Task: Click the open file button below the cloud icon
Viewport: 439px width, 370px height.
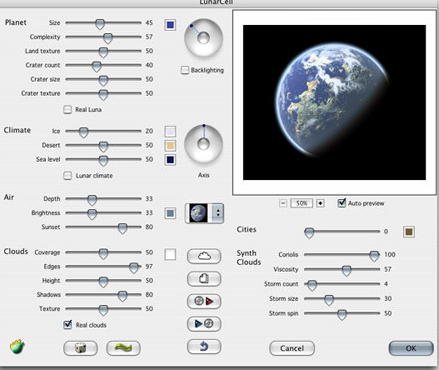Action: pyautogui.click(x=204, y=279)
